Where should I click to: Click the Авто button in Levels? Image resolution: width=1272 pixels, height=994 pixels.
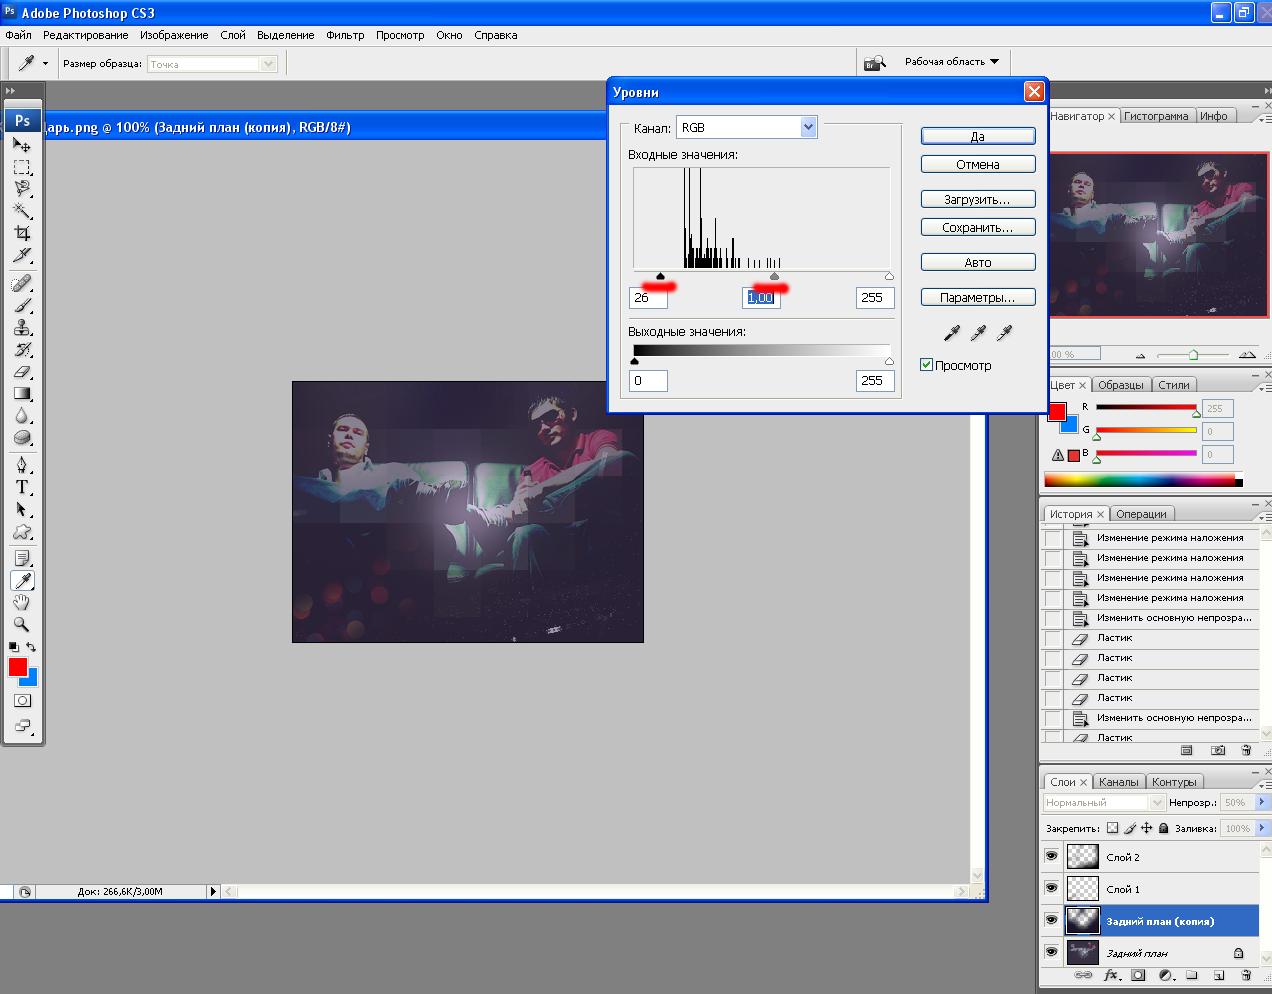point(977,263)
